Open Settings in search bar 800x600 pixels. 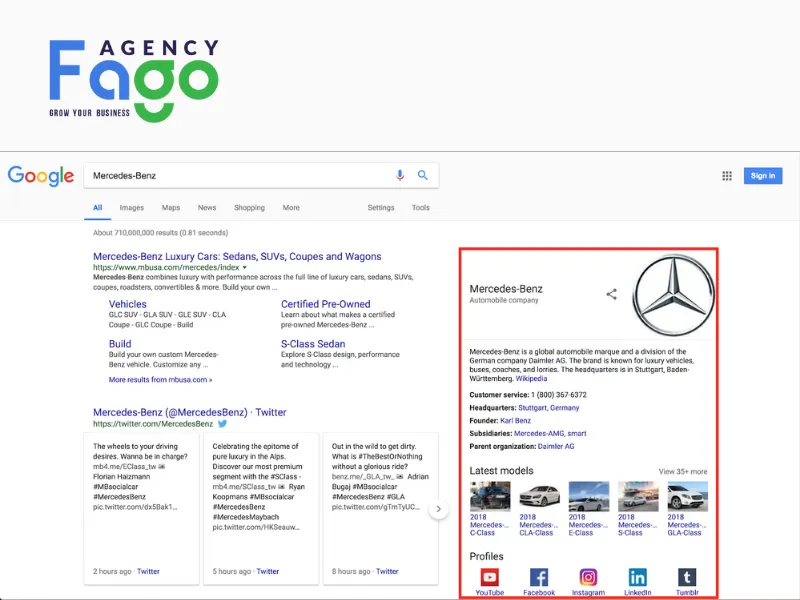(381, 208)
